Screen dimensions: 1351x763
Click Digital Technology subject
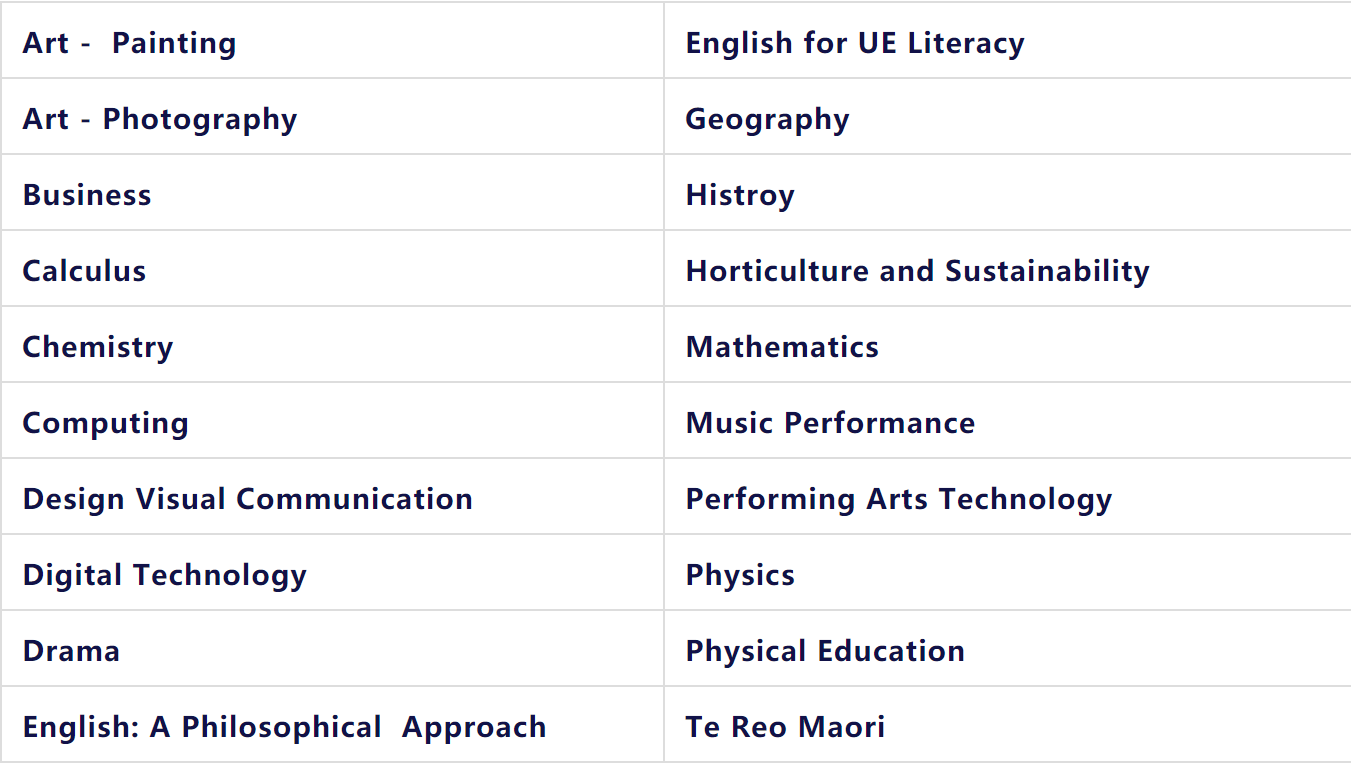[x=164, y=575]
